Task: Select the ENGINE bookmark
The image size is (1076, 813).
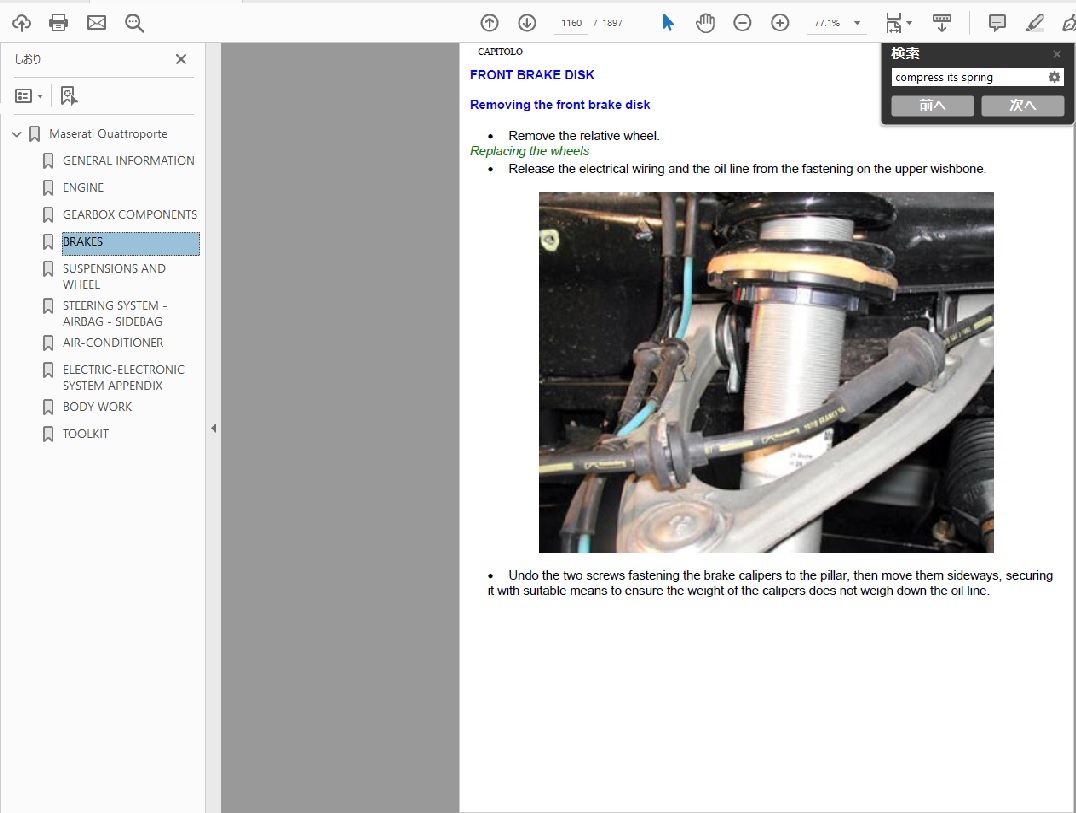Action: pyautogui.click(x=83, y=187)
